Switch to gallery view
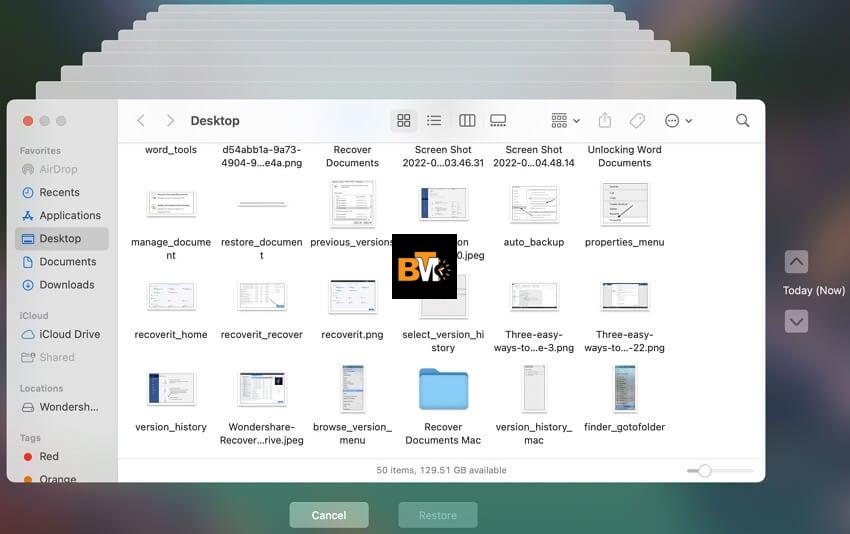Image resolution: width=850 pixels, height=534 pixels. point(498,120)
